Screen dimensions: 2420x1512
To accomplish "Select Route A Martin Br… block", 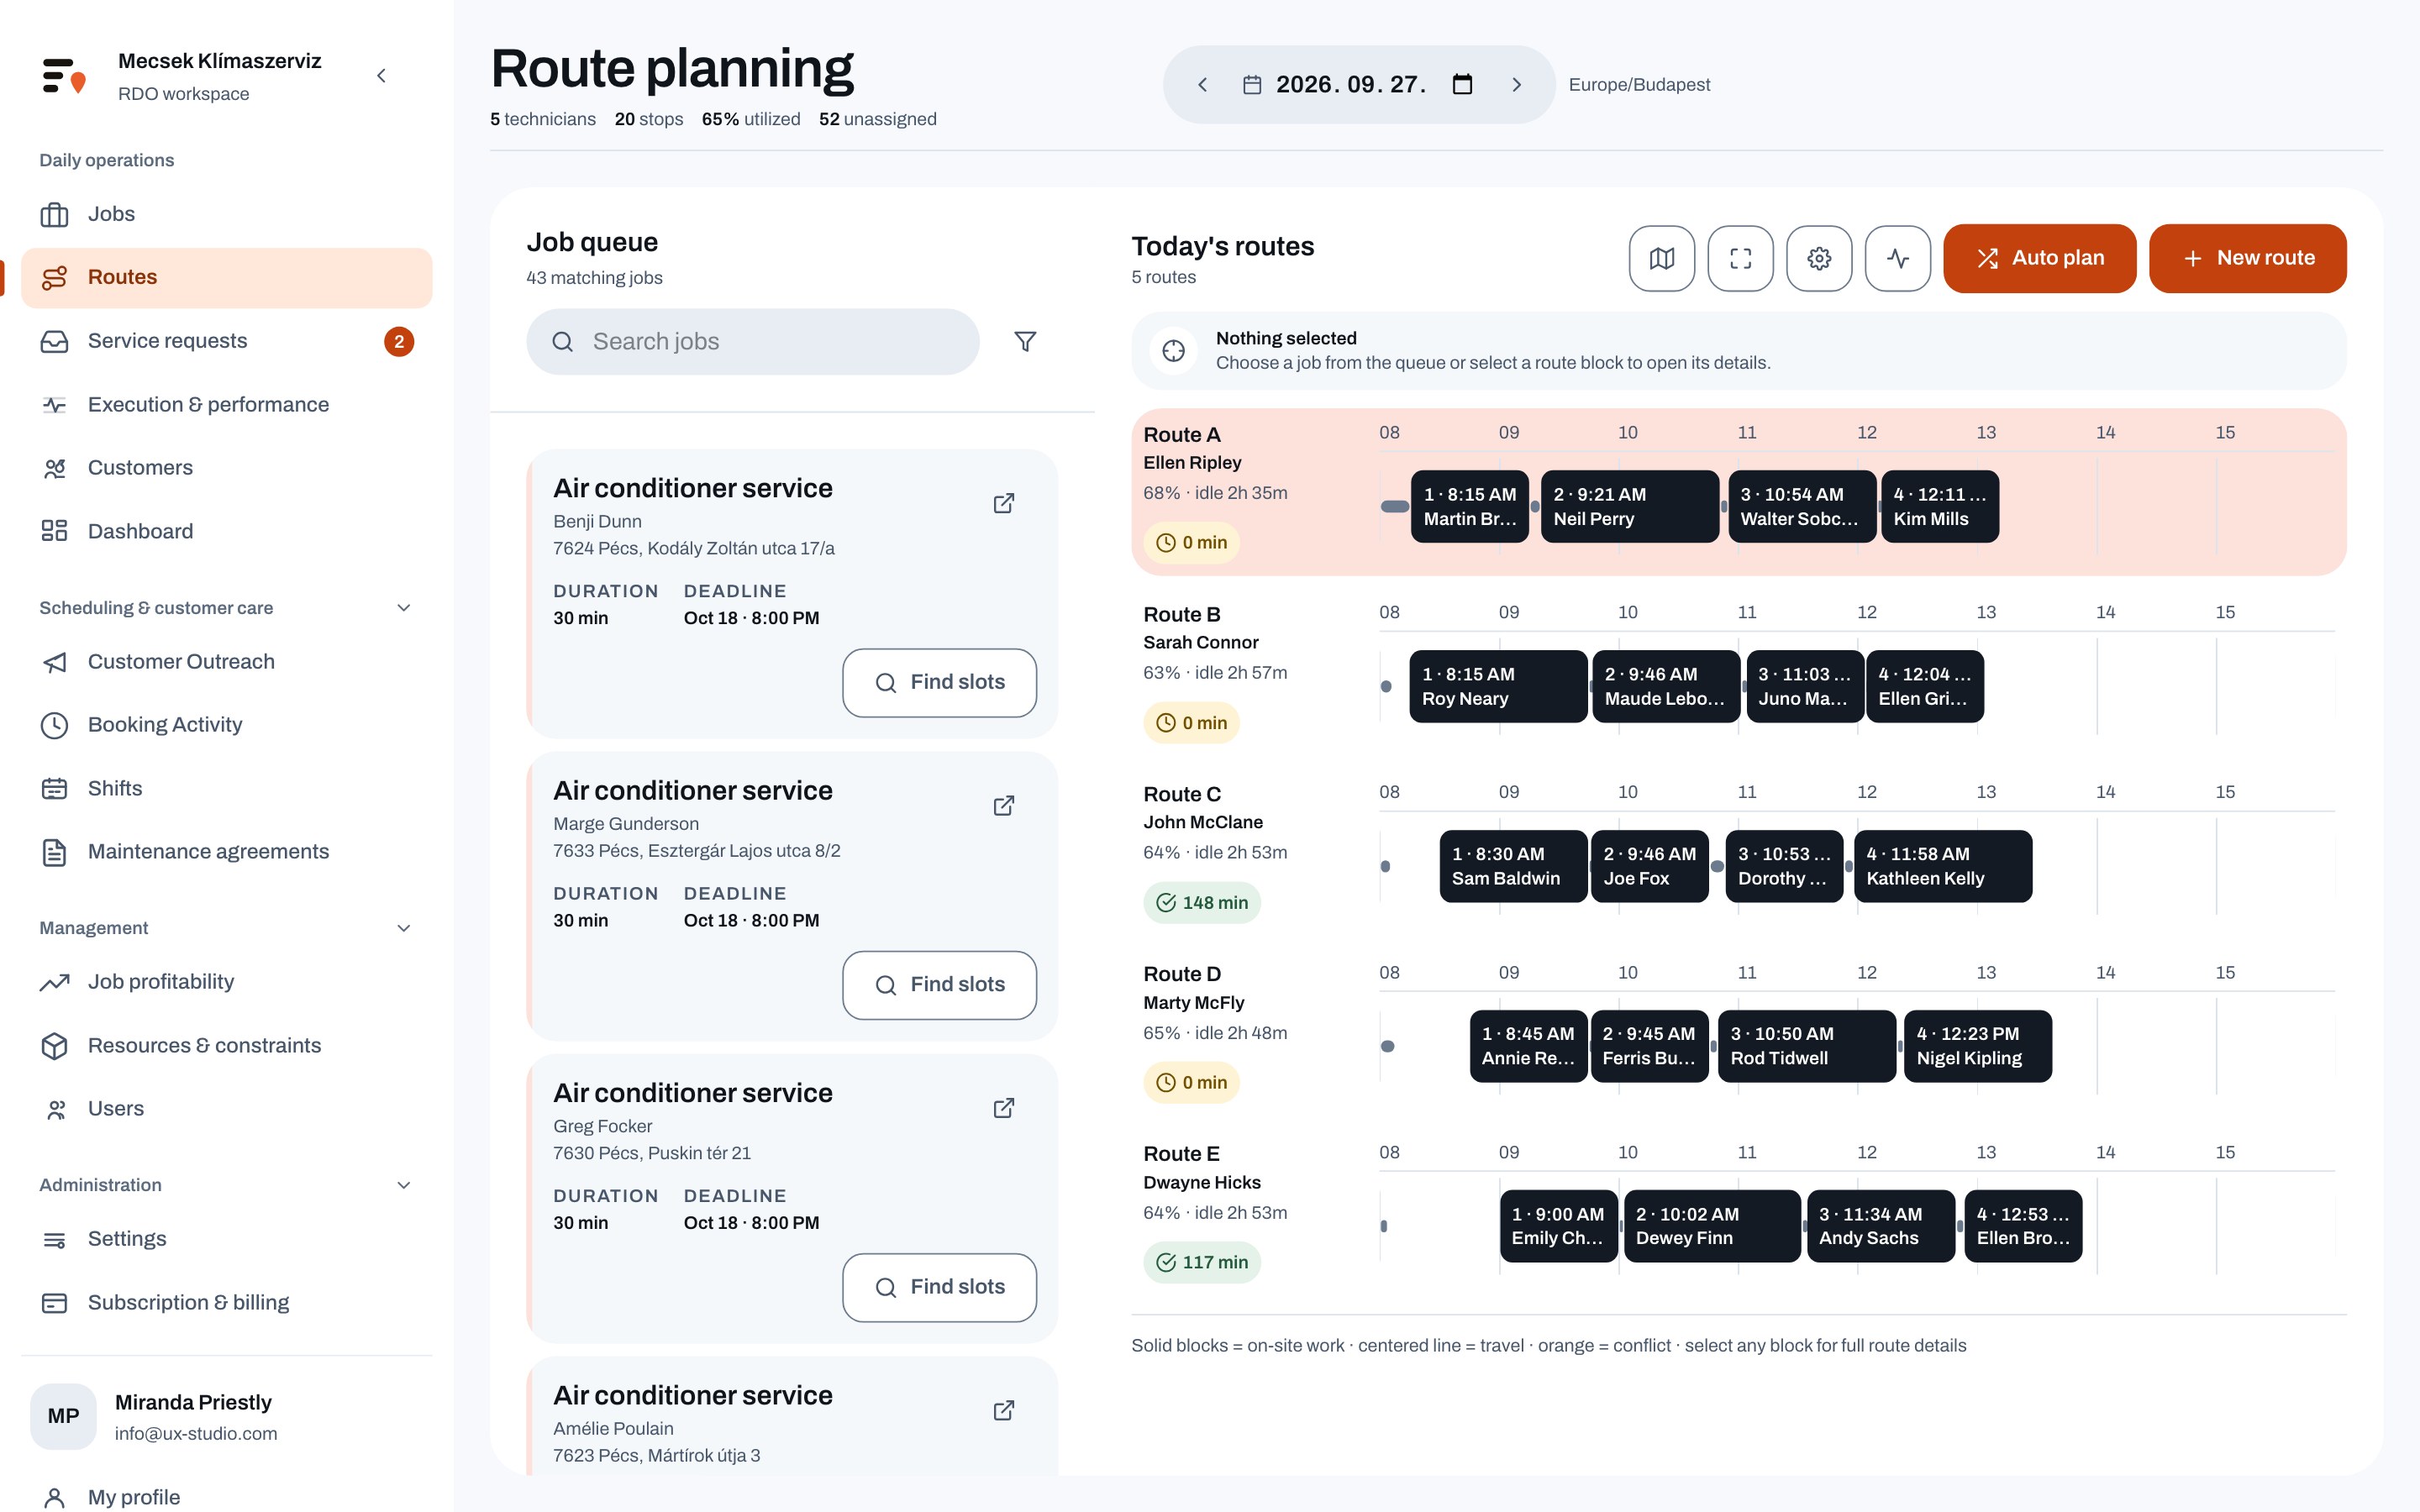I will [1469, 507].
